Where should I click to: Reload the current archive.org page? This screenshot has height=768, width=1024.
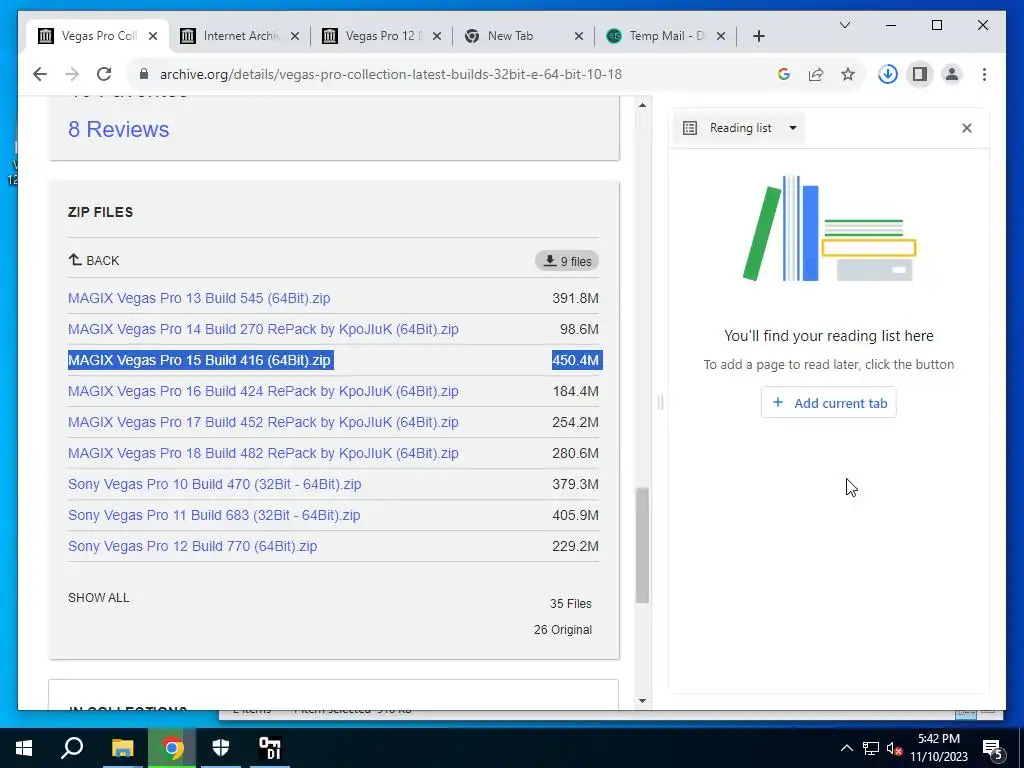coord(104,74)
